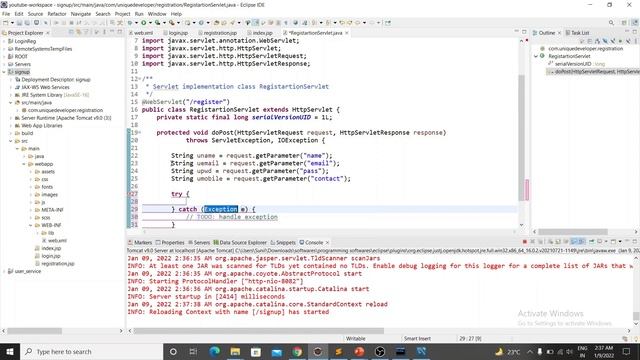
Task: Click the search magnifier icon at top right
Action: [611, 23]
